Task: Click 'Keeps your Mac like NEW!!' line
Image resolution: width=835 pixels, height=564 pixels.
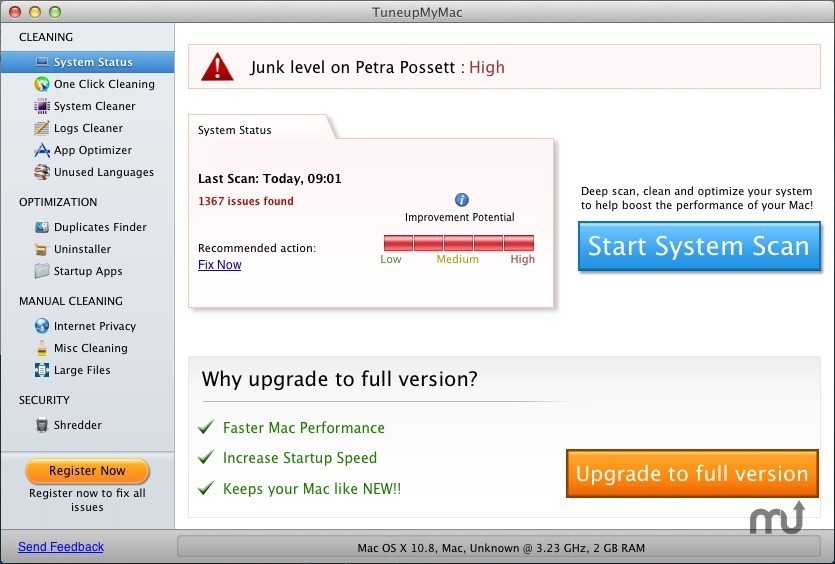Action: 312,489
